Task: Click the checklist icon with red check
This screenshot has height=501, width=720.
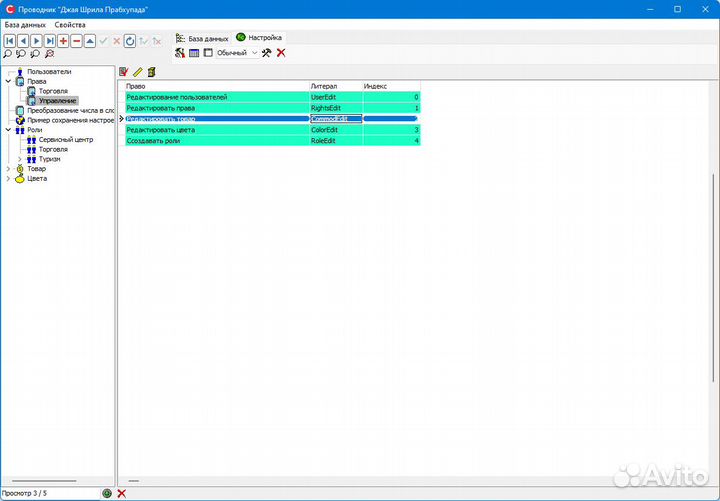Action: click(124, 72)
